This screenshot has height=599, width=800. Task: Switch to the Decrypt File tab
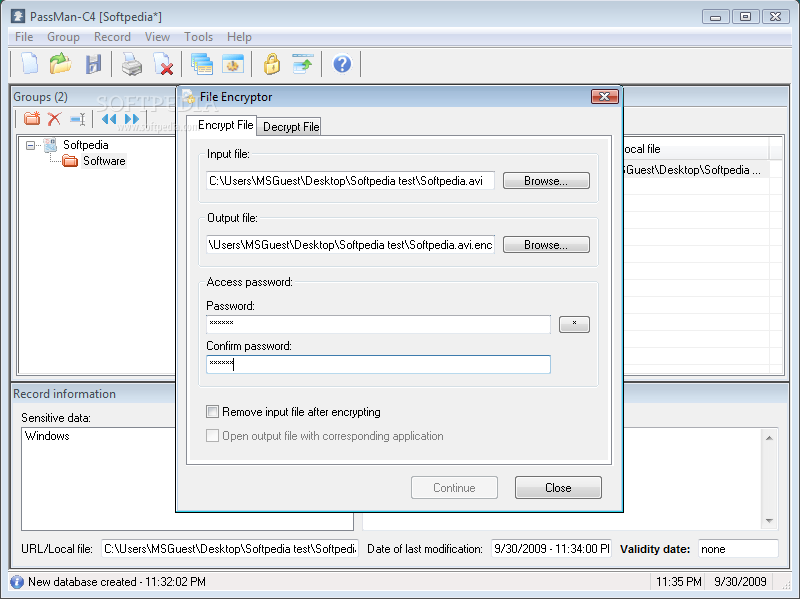291,127
